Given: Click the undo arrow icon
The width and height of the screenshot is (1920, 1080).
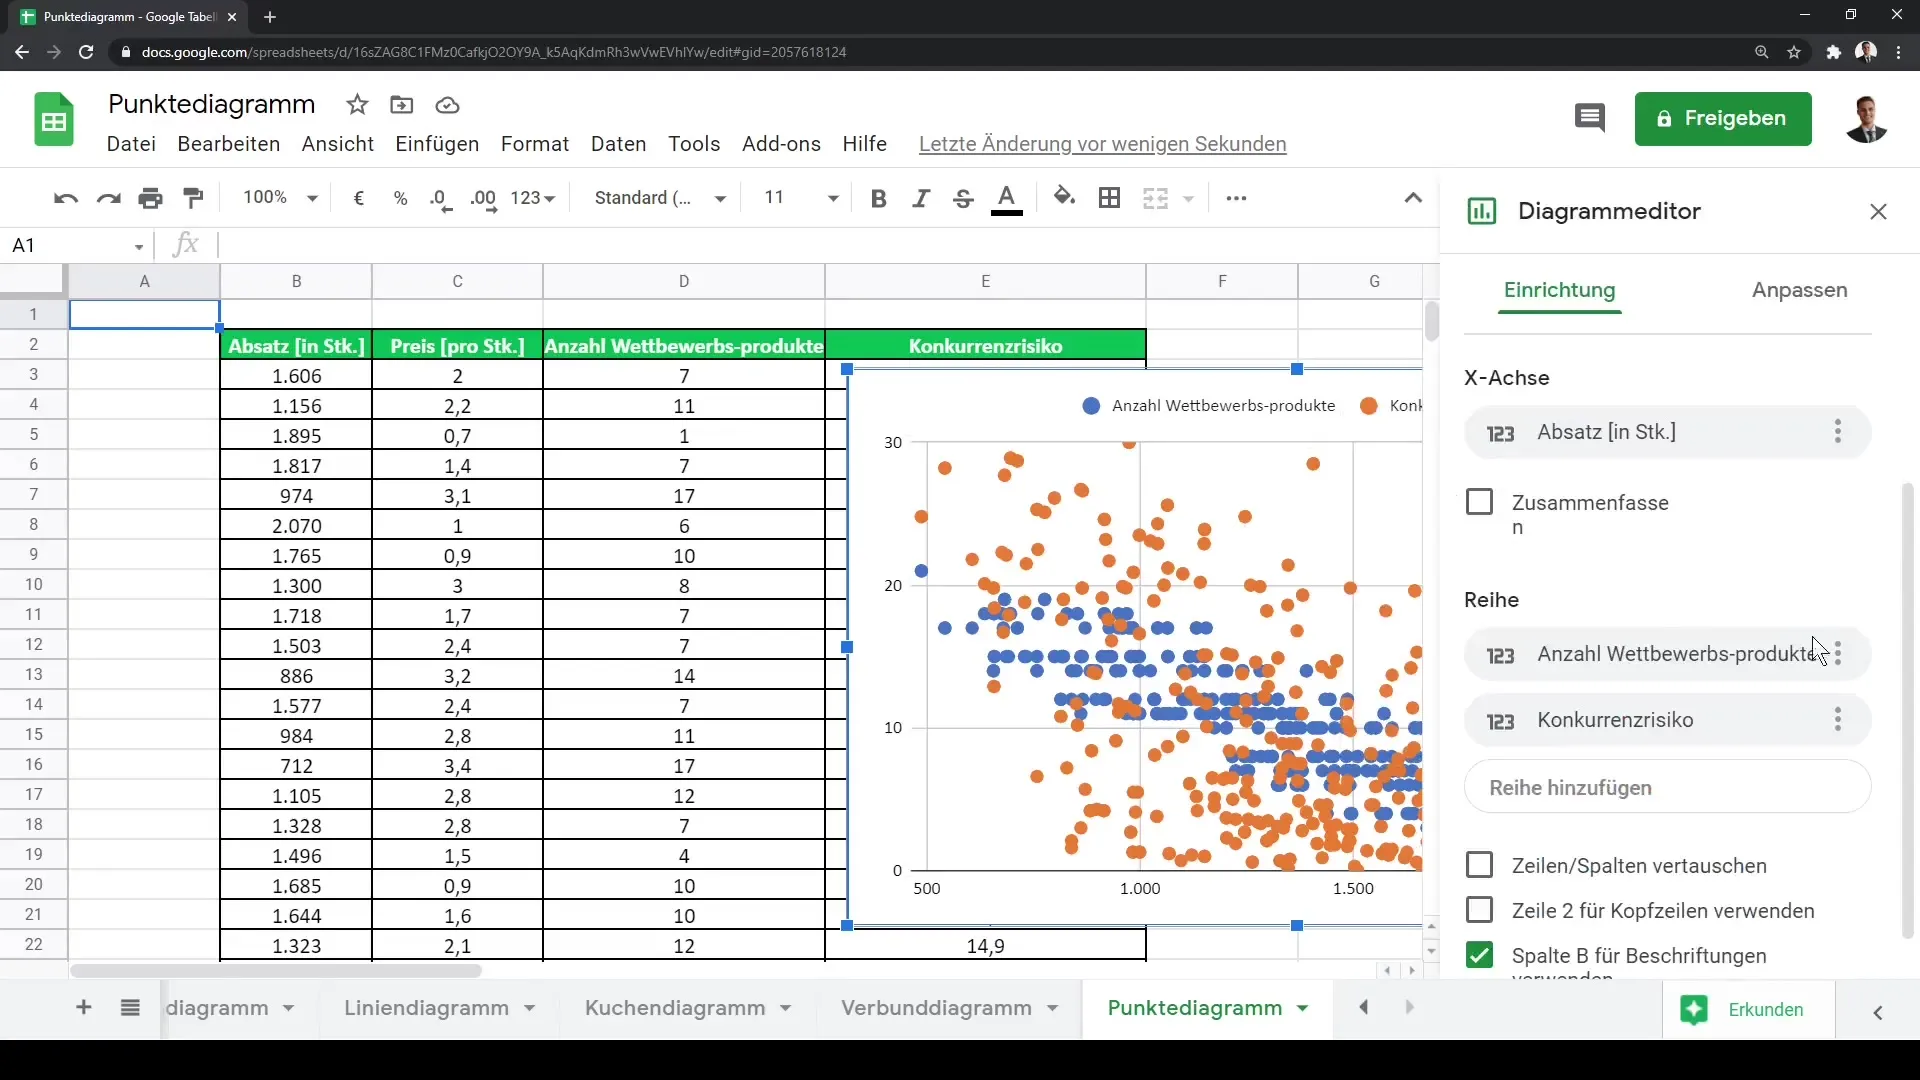Looking at the screenshot, I should pyautogui.click(x=66, y=198).
